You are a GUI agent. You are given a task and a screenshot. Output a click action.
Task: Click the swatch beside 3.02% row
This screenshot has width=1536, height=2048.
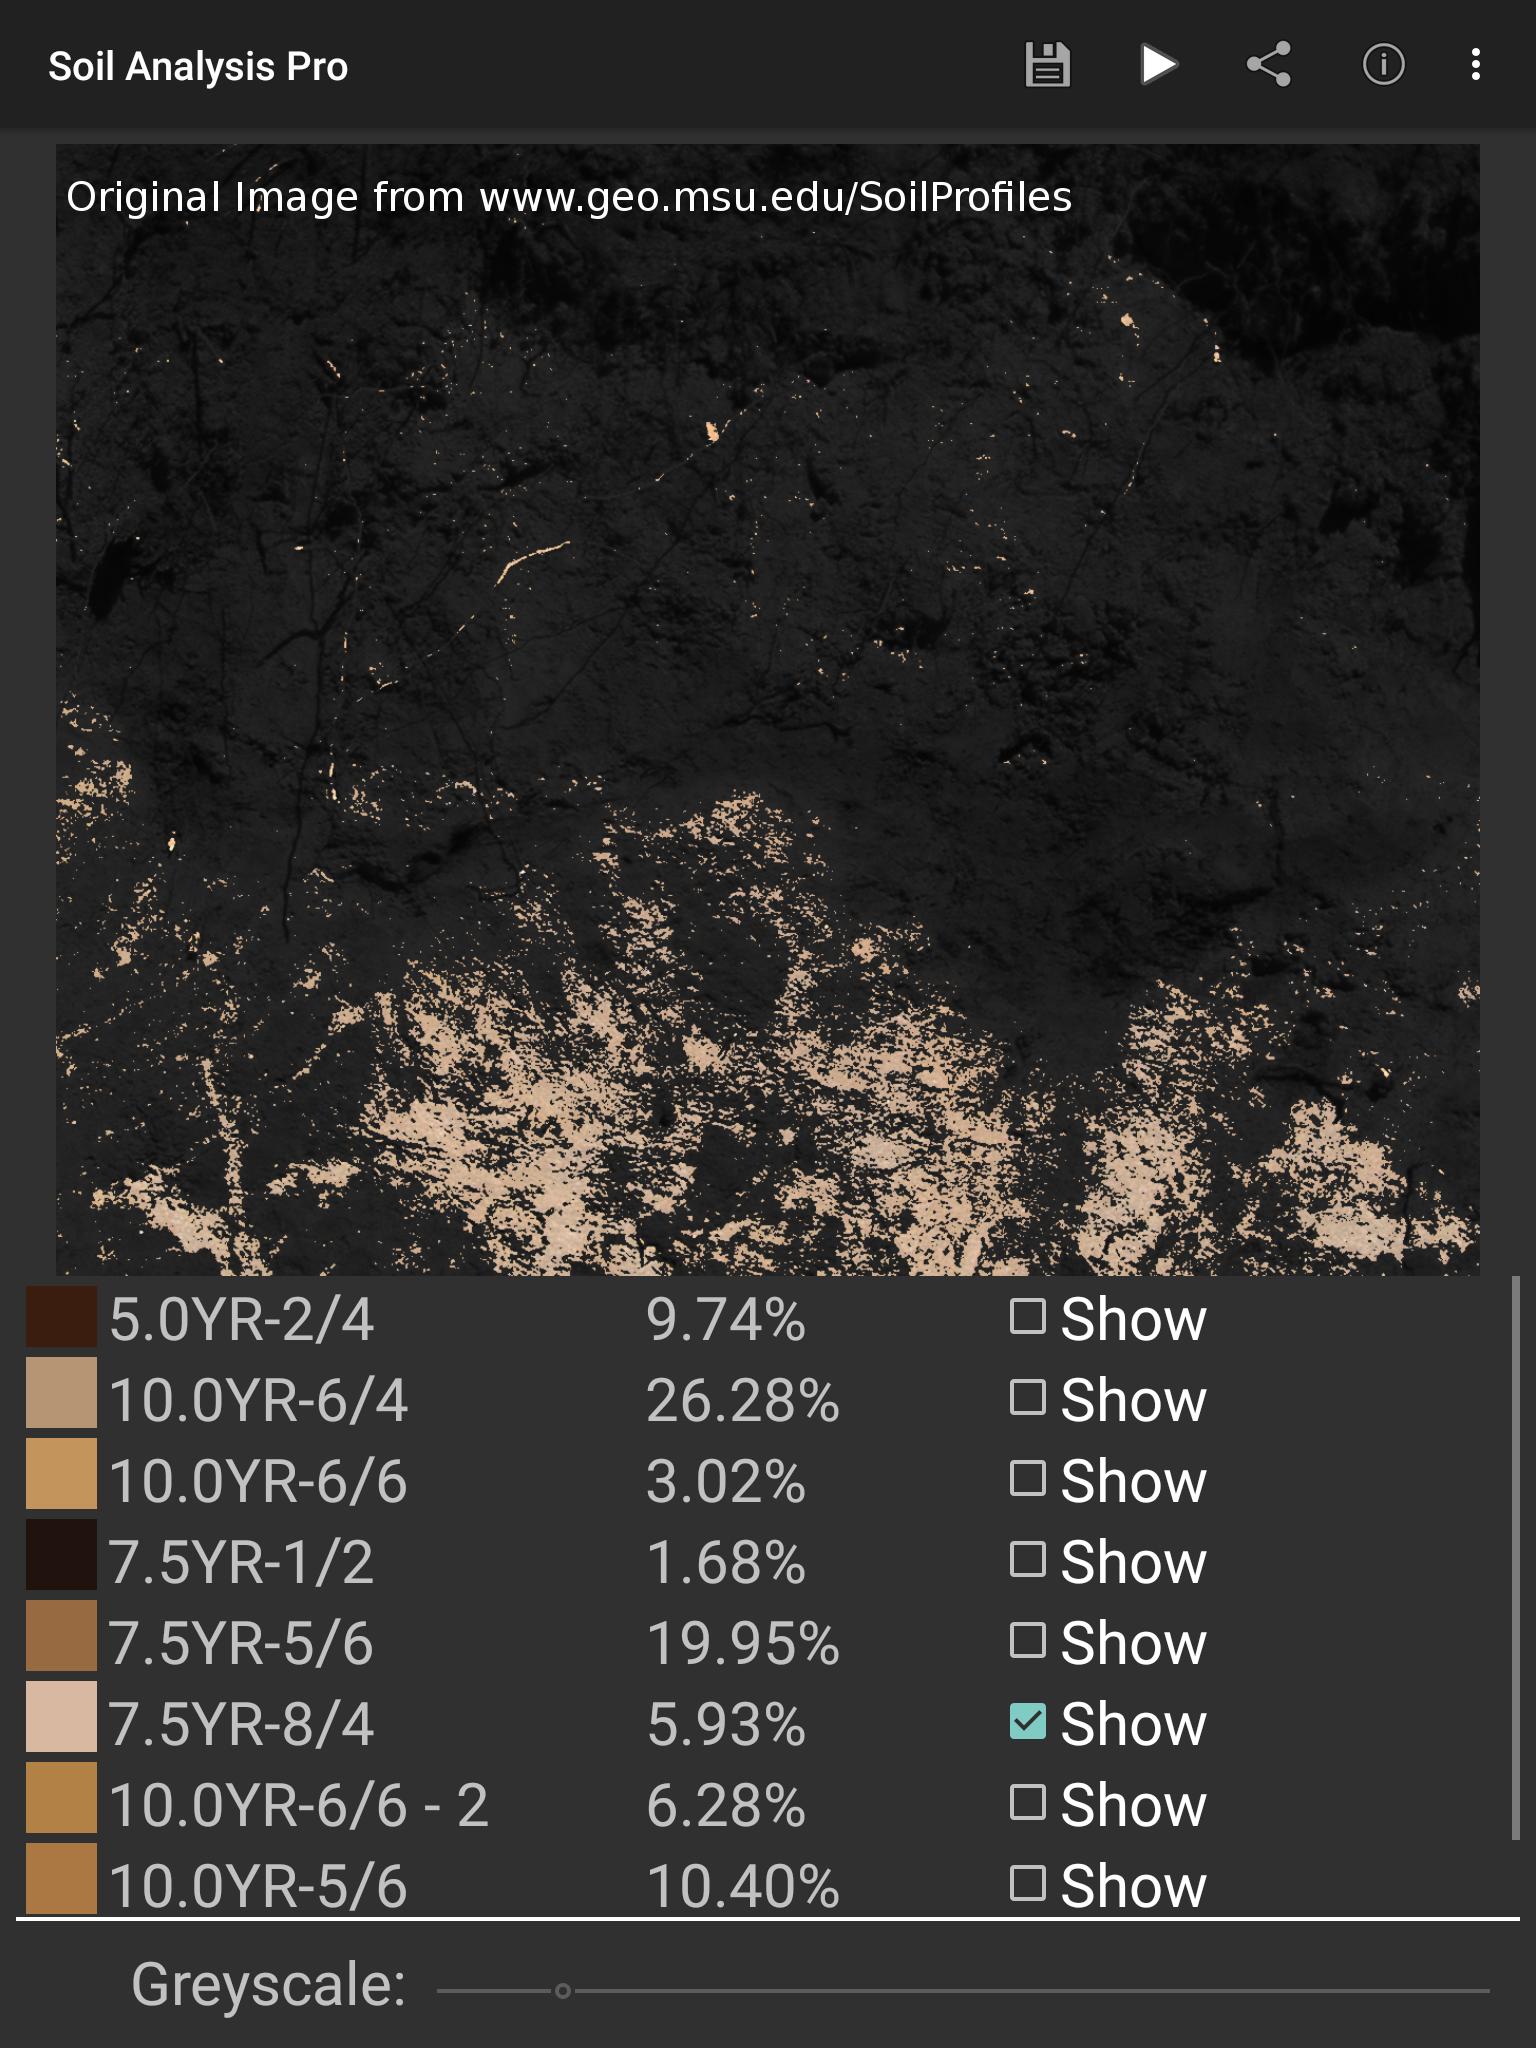tap(61, 1473)
